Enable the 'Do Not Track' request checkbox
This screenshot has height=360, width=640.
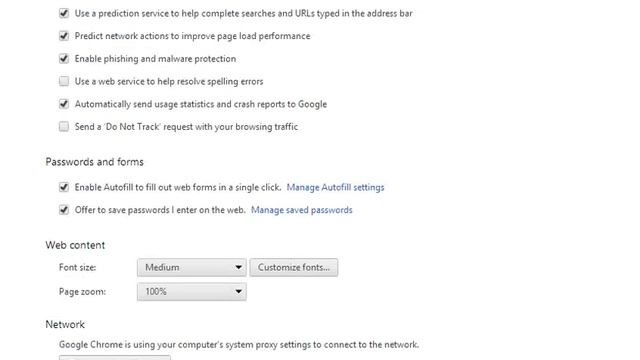[64, 127]
